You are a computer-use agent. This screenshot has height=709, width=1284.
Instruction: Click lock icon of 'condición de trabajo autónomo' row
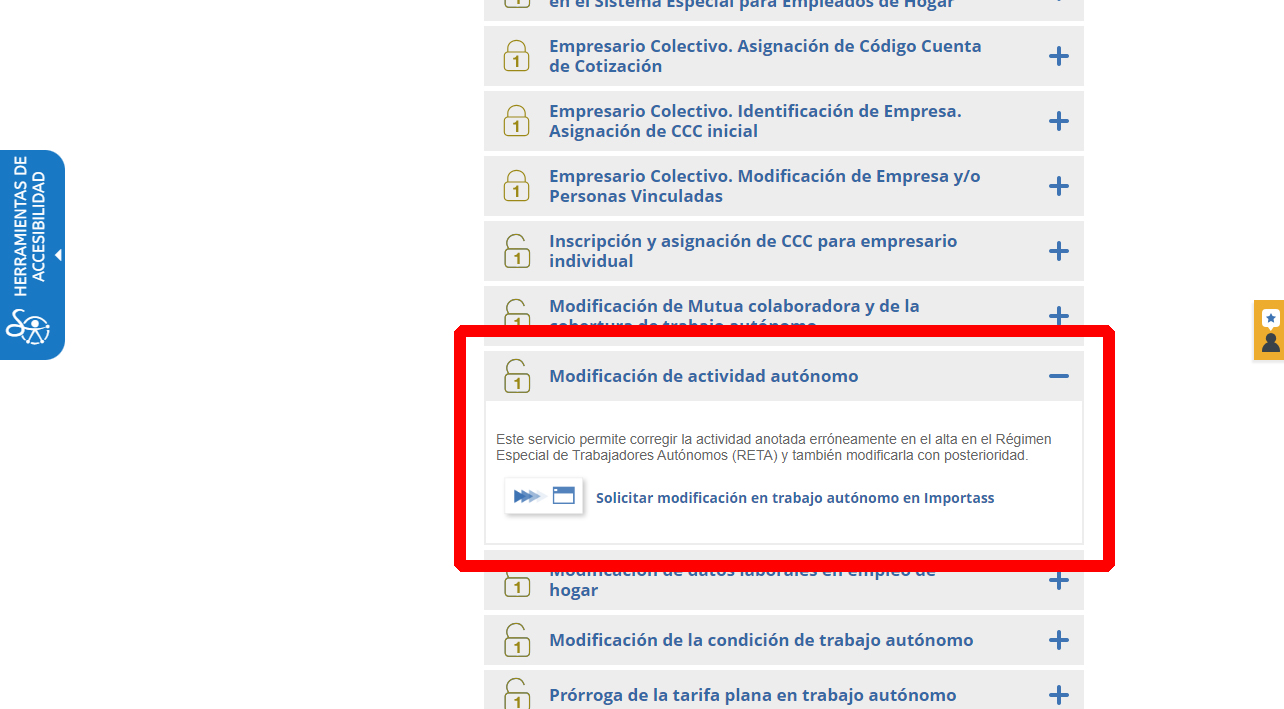pos(516,640)
